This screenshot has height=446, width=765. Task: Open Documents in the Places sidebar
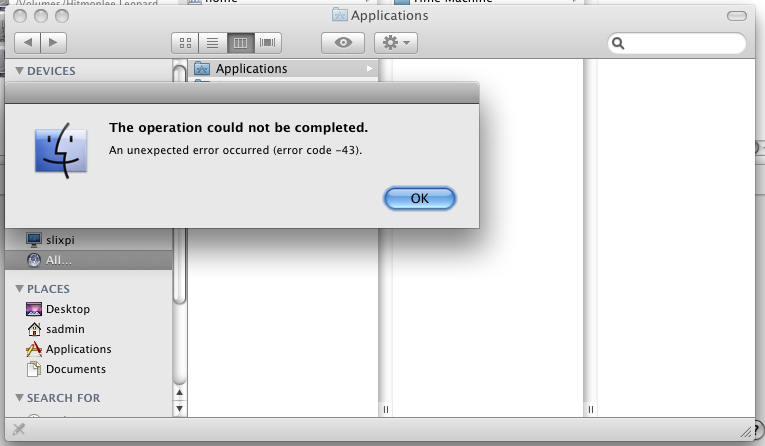pyautogui.click(x=88, y=369)
